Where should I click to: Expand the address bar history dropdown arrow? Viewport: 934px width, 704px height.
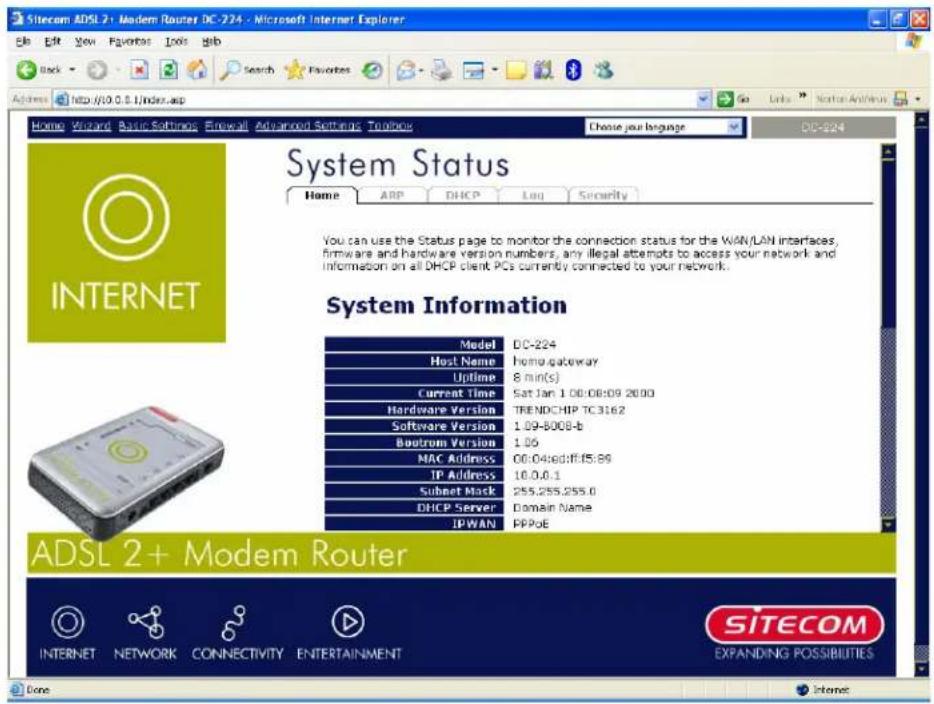(704, 99)
